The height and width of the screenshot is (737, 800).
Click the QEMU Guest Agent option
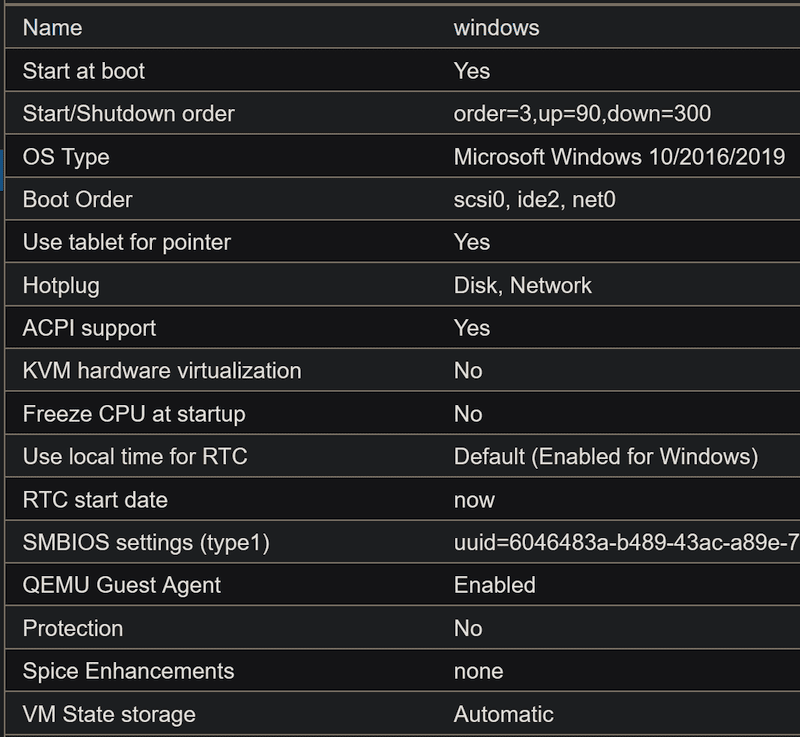click(x=121, y=585)
